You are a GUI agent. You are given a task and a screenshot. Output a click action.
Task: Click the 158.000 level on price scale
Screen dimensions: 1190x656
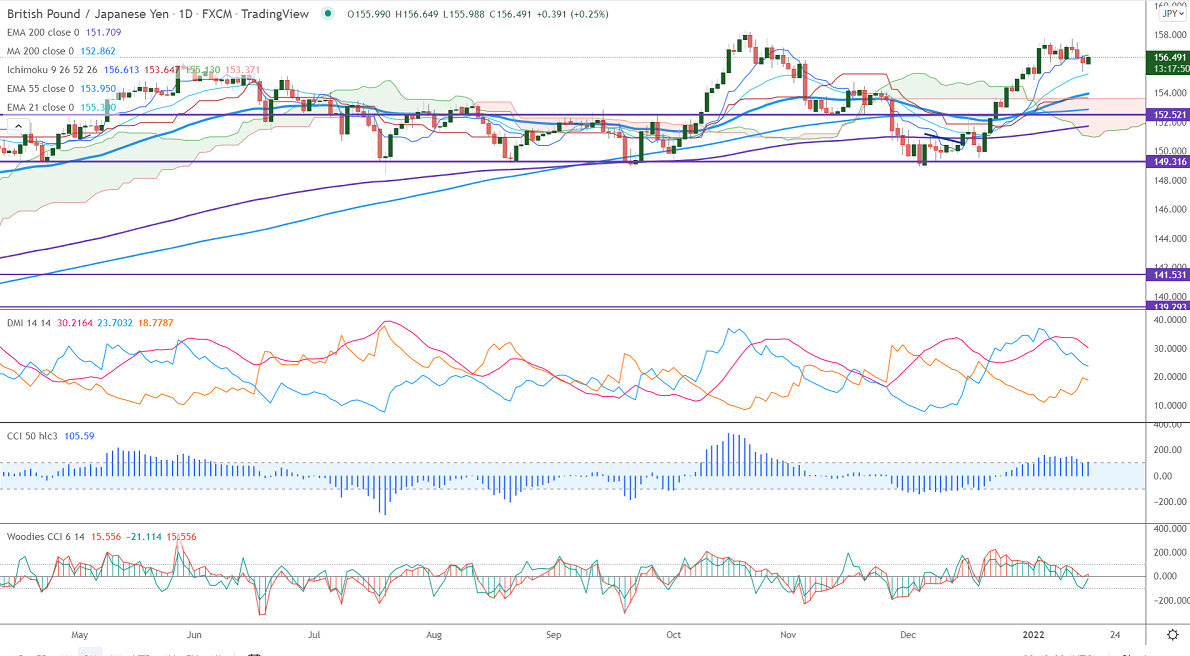[x=1170, y=35]
